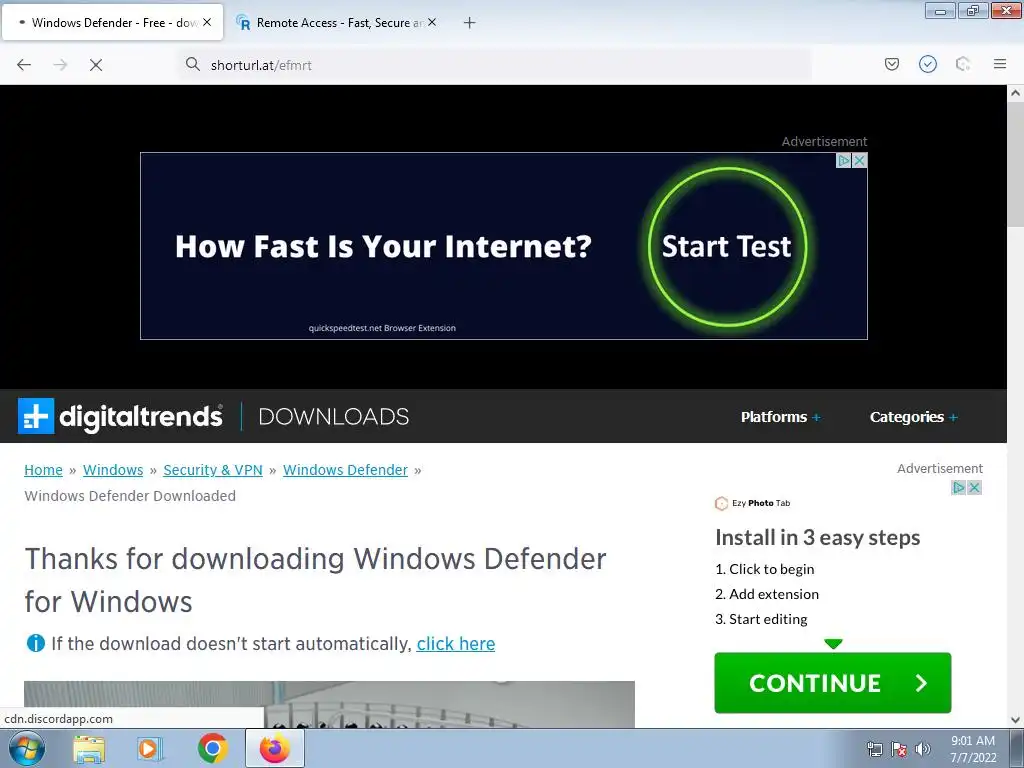The width and height of the screenshot is (1024, 768).
Task: Click the hexagon extension toolbar icon
Action: (963, 64)
